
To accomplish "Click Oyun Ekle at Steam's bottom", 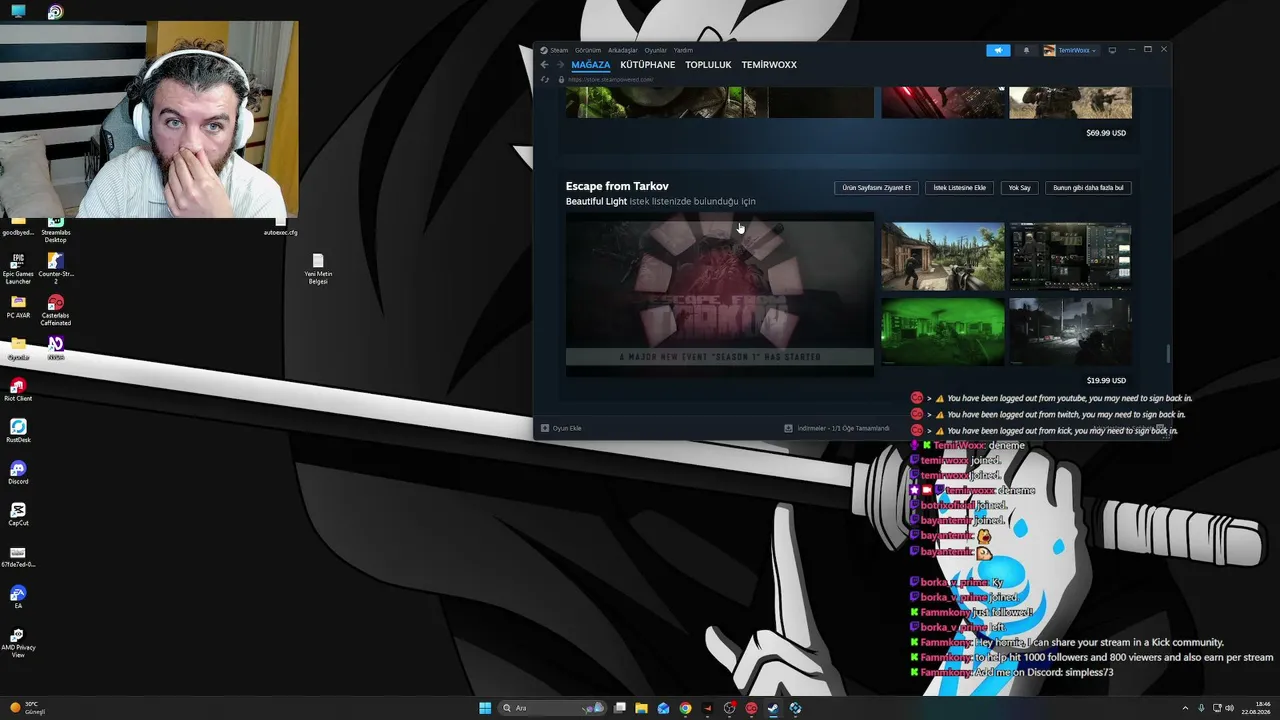I will pyautogui.click(x=561, y=428).
